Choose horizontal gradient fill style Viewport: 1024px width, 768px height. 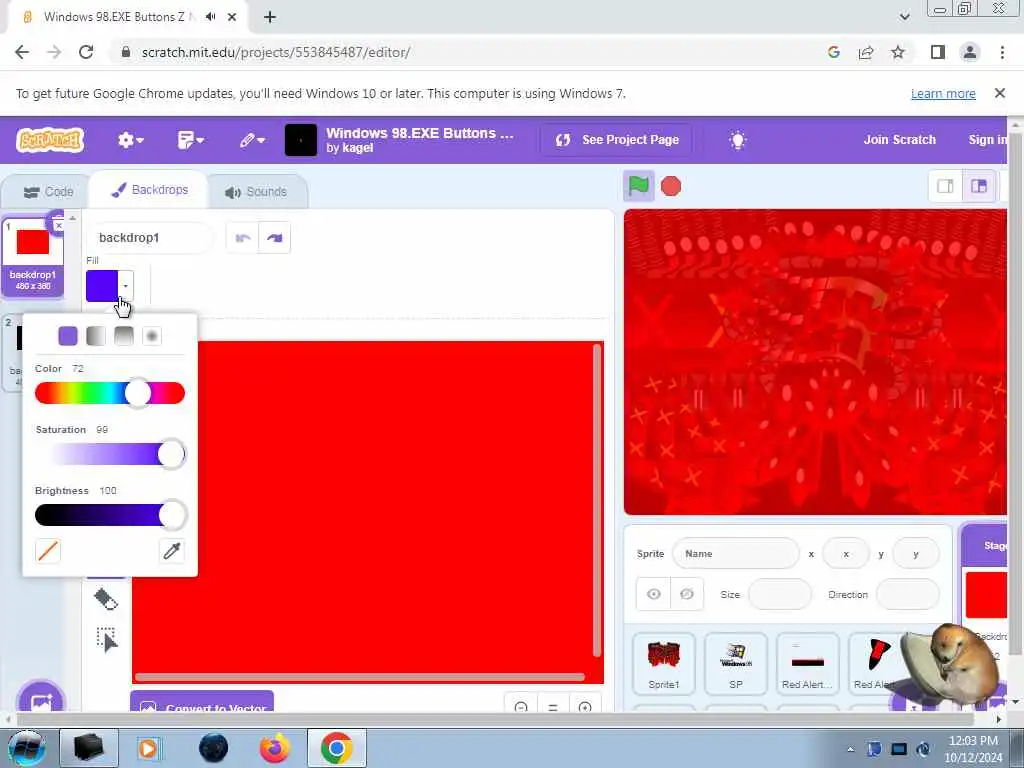[96, 336]
